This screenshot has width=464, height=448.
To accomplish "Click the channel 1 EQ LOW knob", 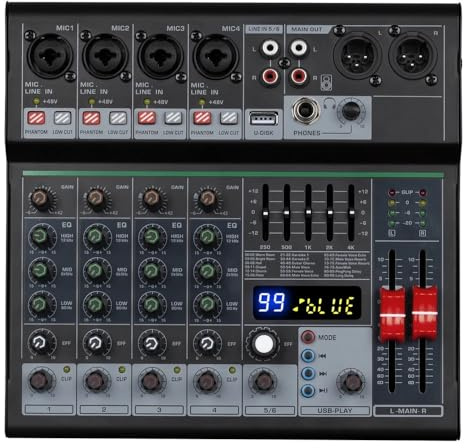I will click(40, 304).
